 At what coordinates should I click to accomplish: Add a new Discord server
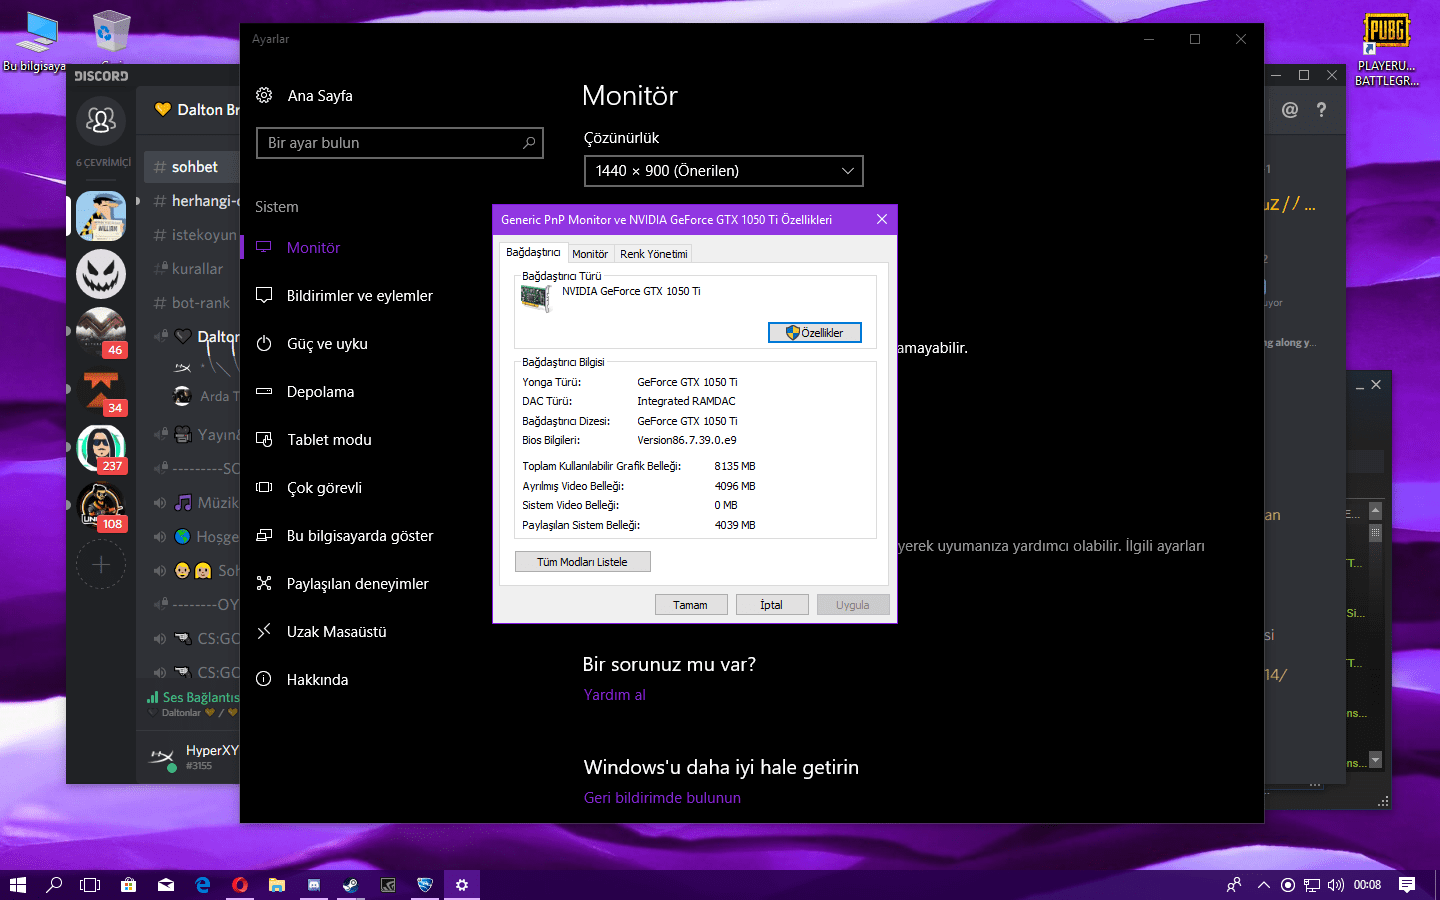(x=101, y=564)
